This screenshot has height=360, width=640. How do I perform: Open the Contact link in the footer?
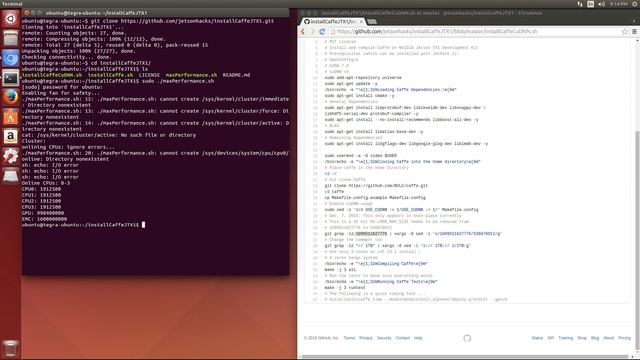(x=402, y=338)
